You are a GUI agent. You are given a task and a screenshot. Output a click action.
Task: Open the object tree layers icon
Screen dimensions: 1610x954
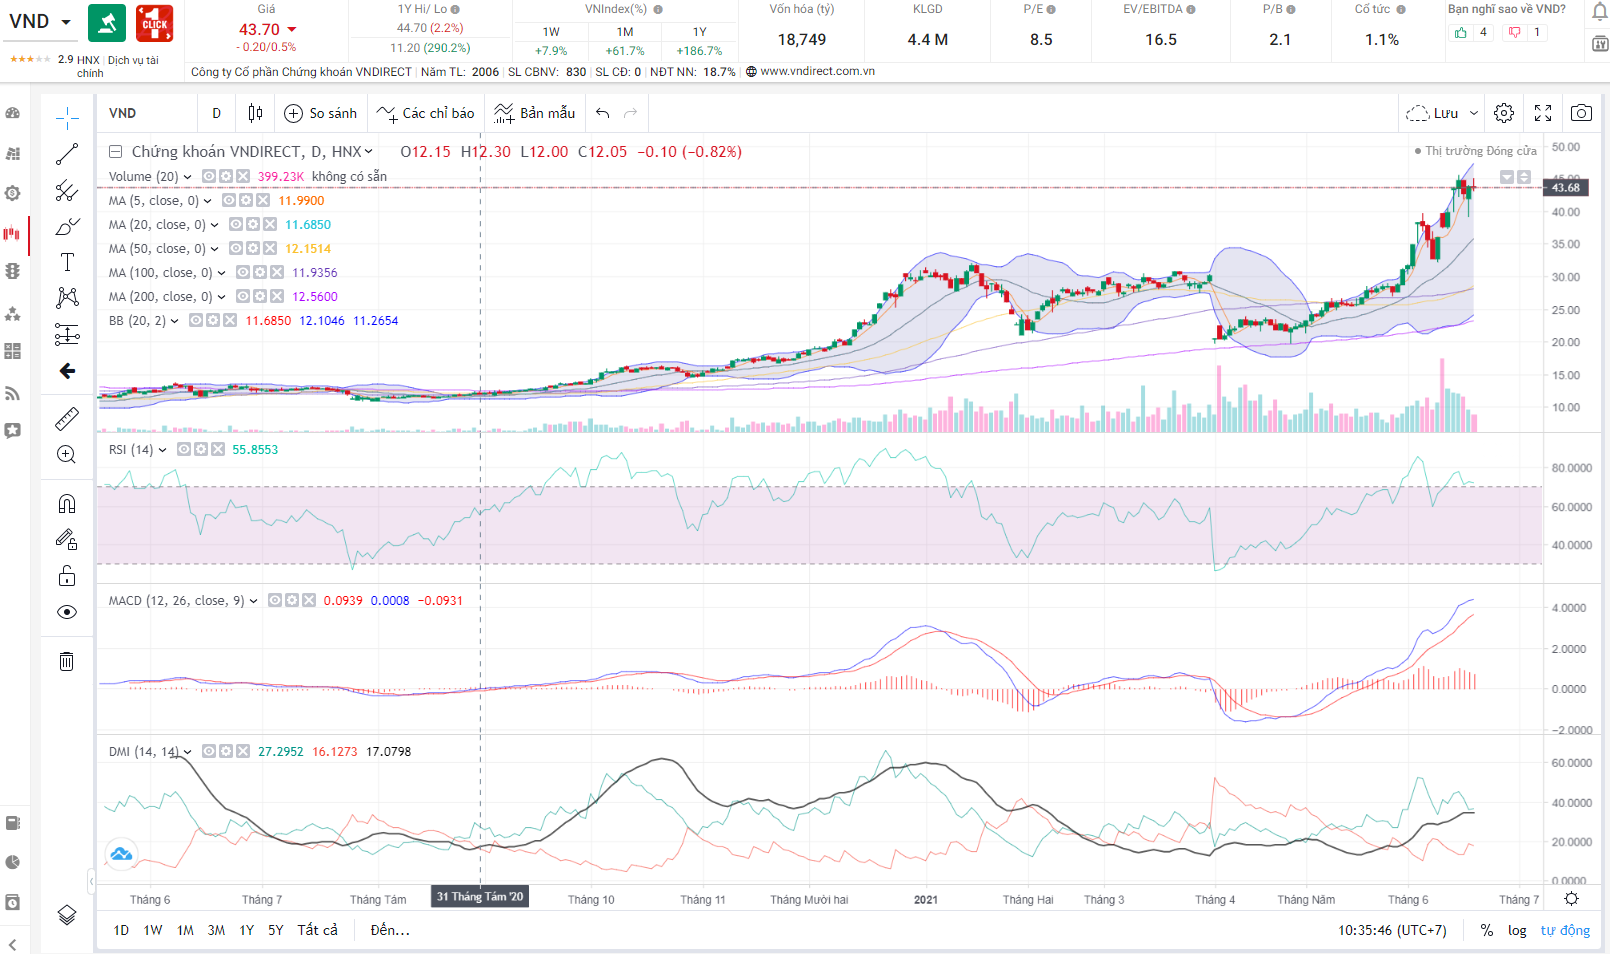pos(67,915)
